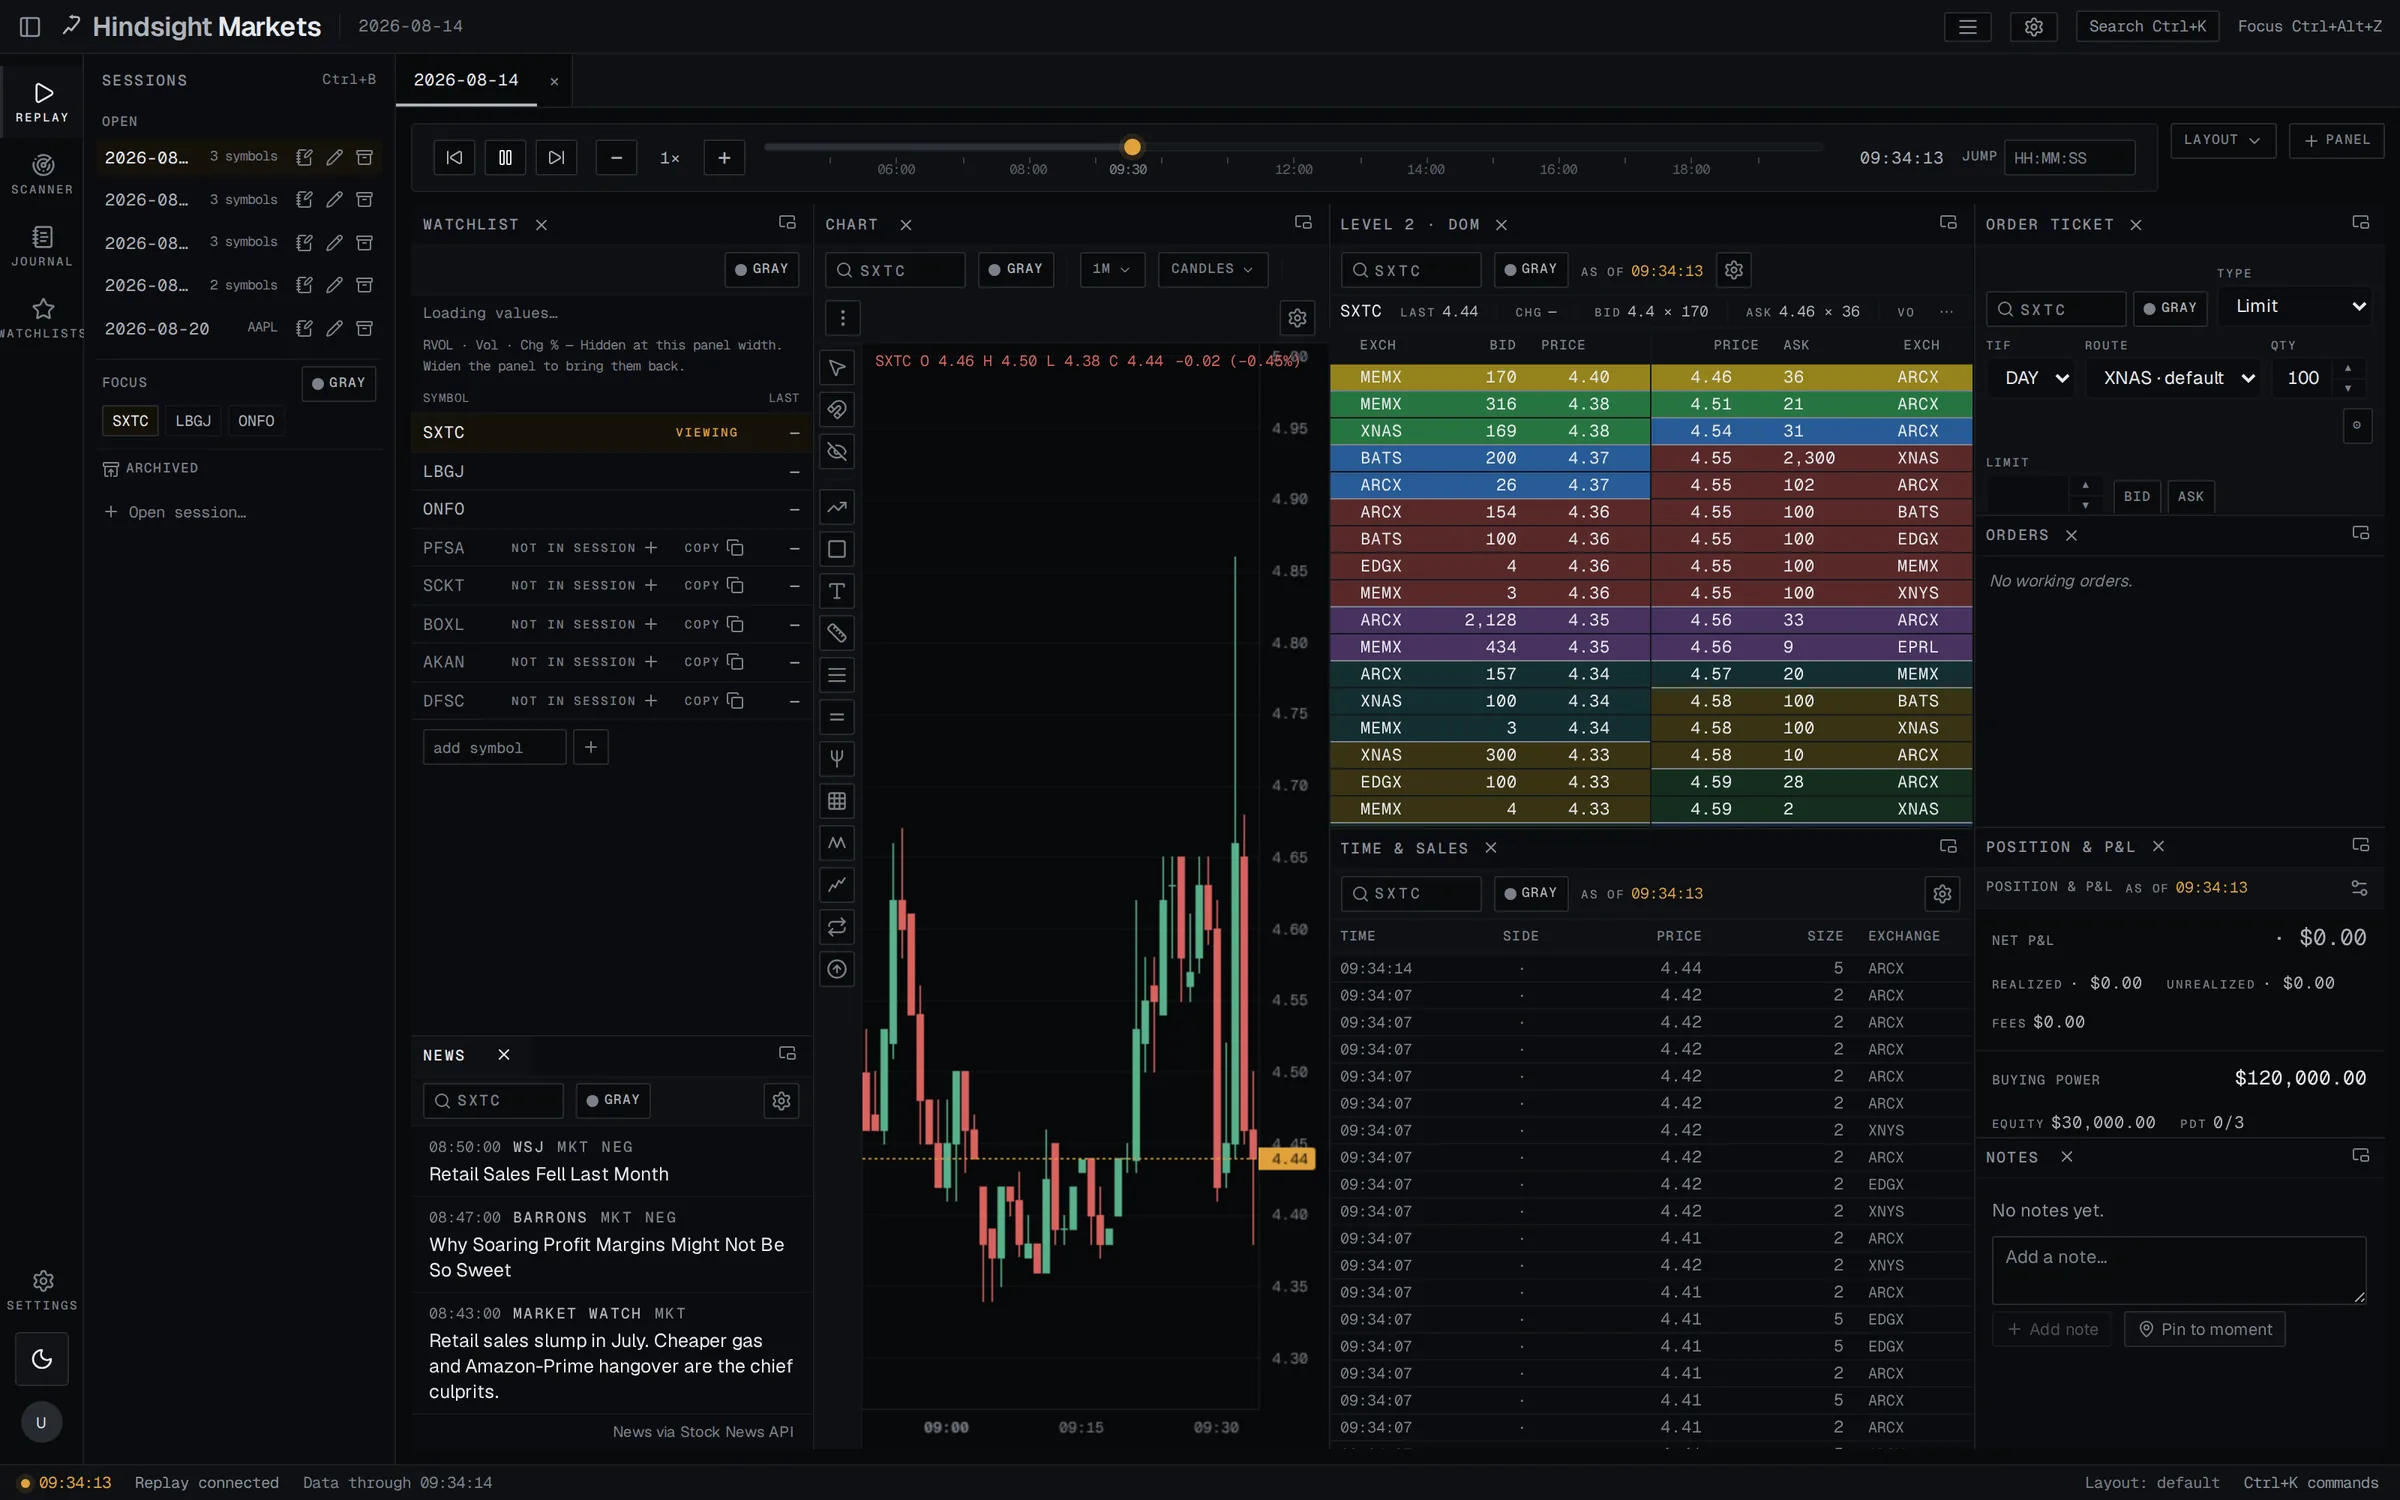The image size is (2400, 1500).
Task: Expand the Archived sessions section
Action: [150, 468]
